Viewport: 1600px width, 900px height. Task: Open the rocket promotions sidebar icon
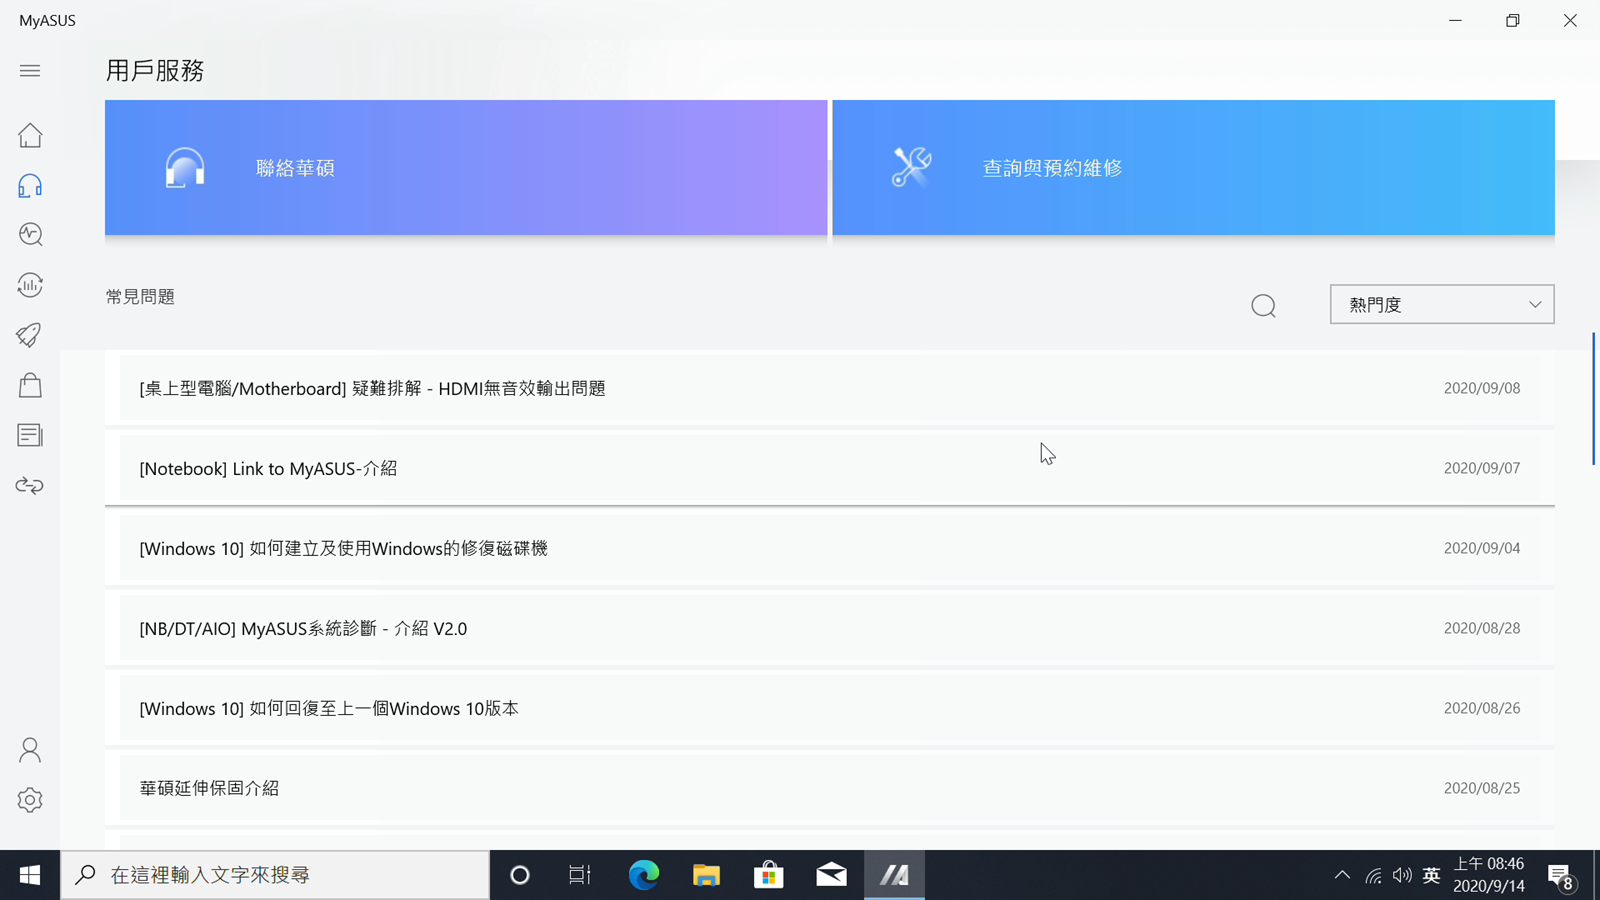(x=30, y=335)
